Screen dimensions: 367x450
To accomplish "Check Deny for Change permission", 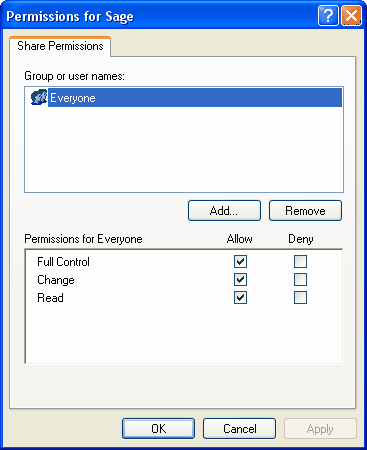I will tap(300, 280).
